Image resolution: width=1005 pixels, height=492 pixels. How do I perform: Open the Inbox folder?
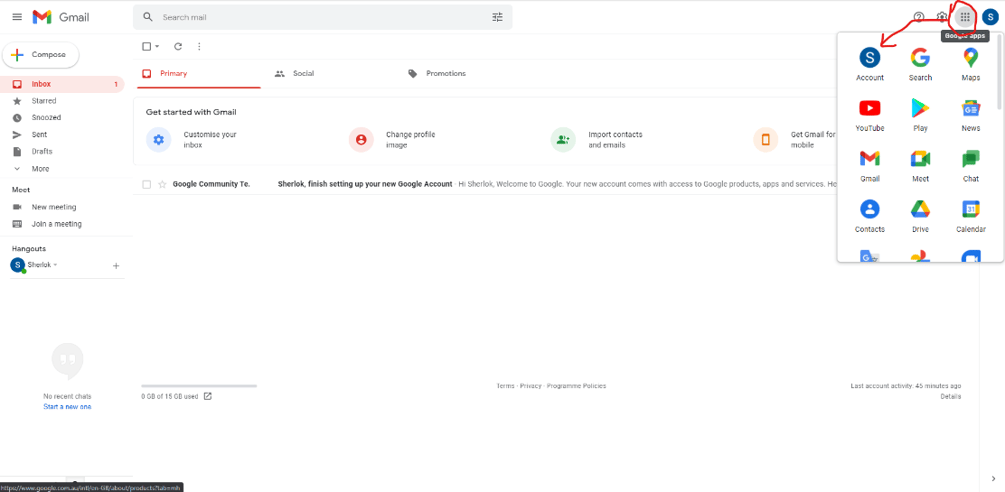tap(62, 84)
